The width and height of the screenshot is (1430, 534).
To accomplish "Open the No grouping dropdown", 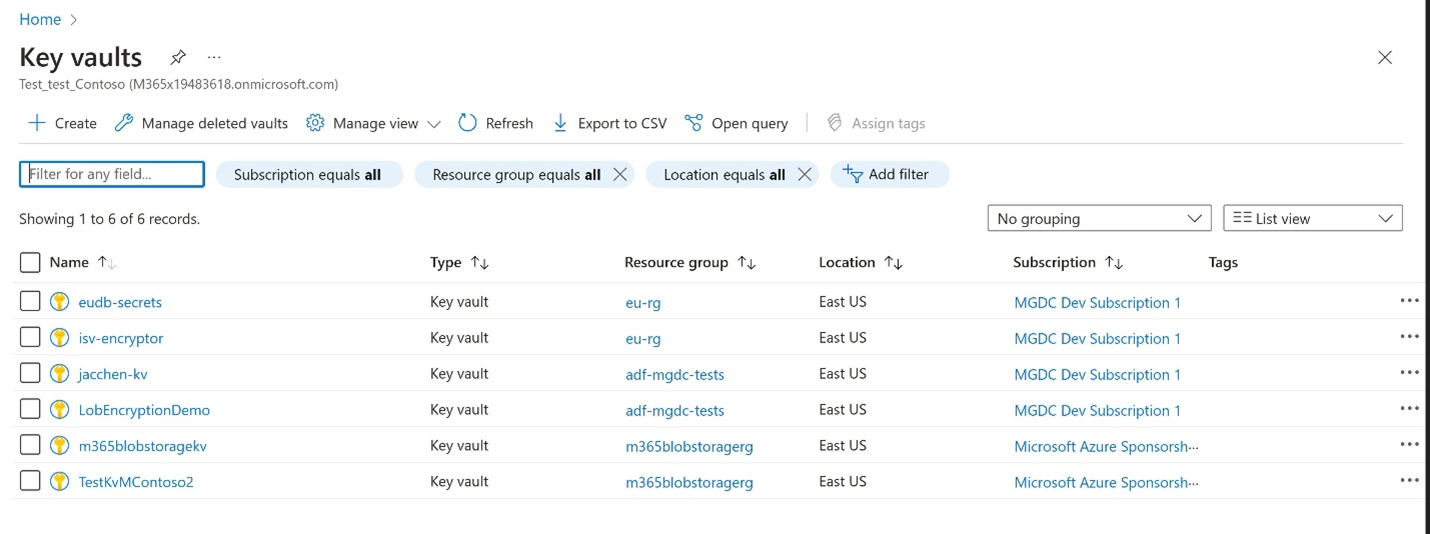I will (x=1099, y=218).
